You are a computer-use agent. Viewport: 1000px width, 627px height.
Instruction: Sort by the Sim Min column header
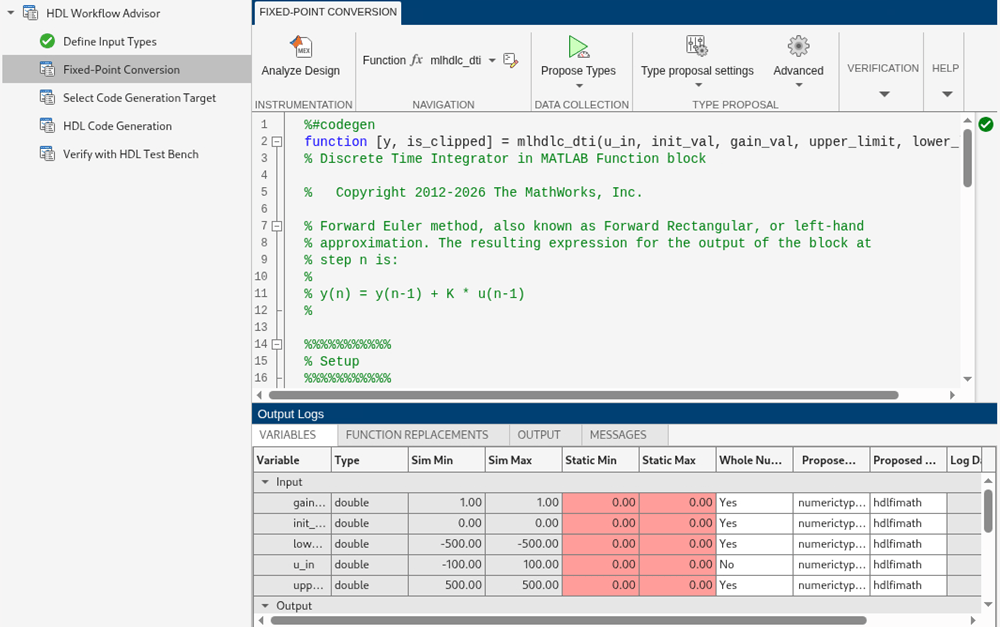[x=446, y=460]
